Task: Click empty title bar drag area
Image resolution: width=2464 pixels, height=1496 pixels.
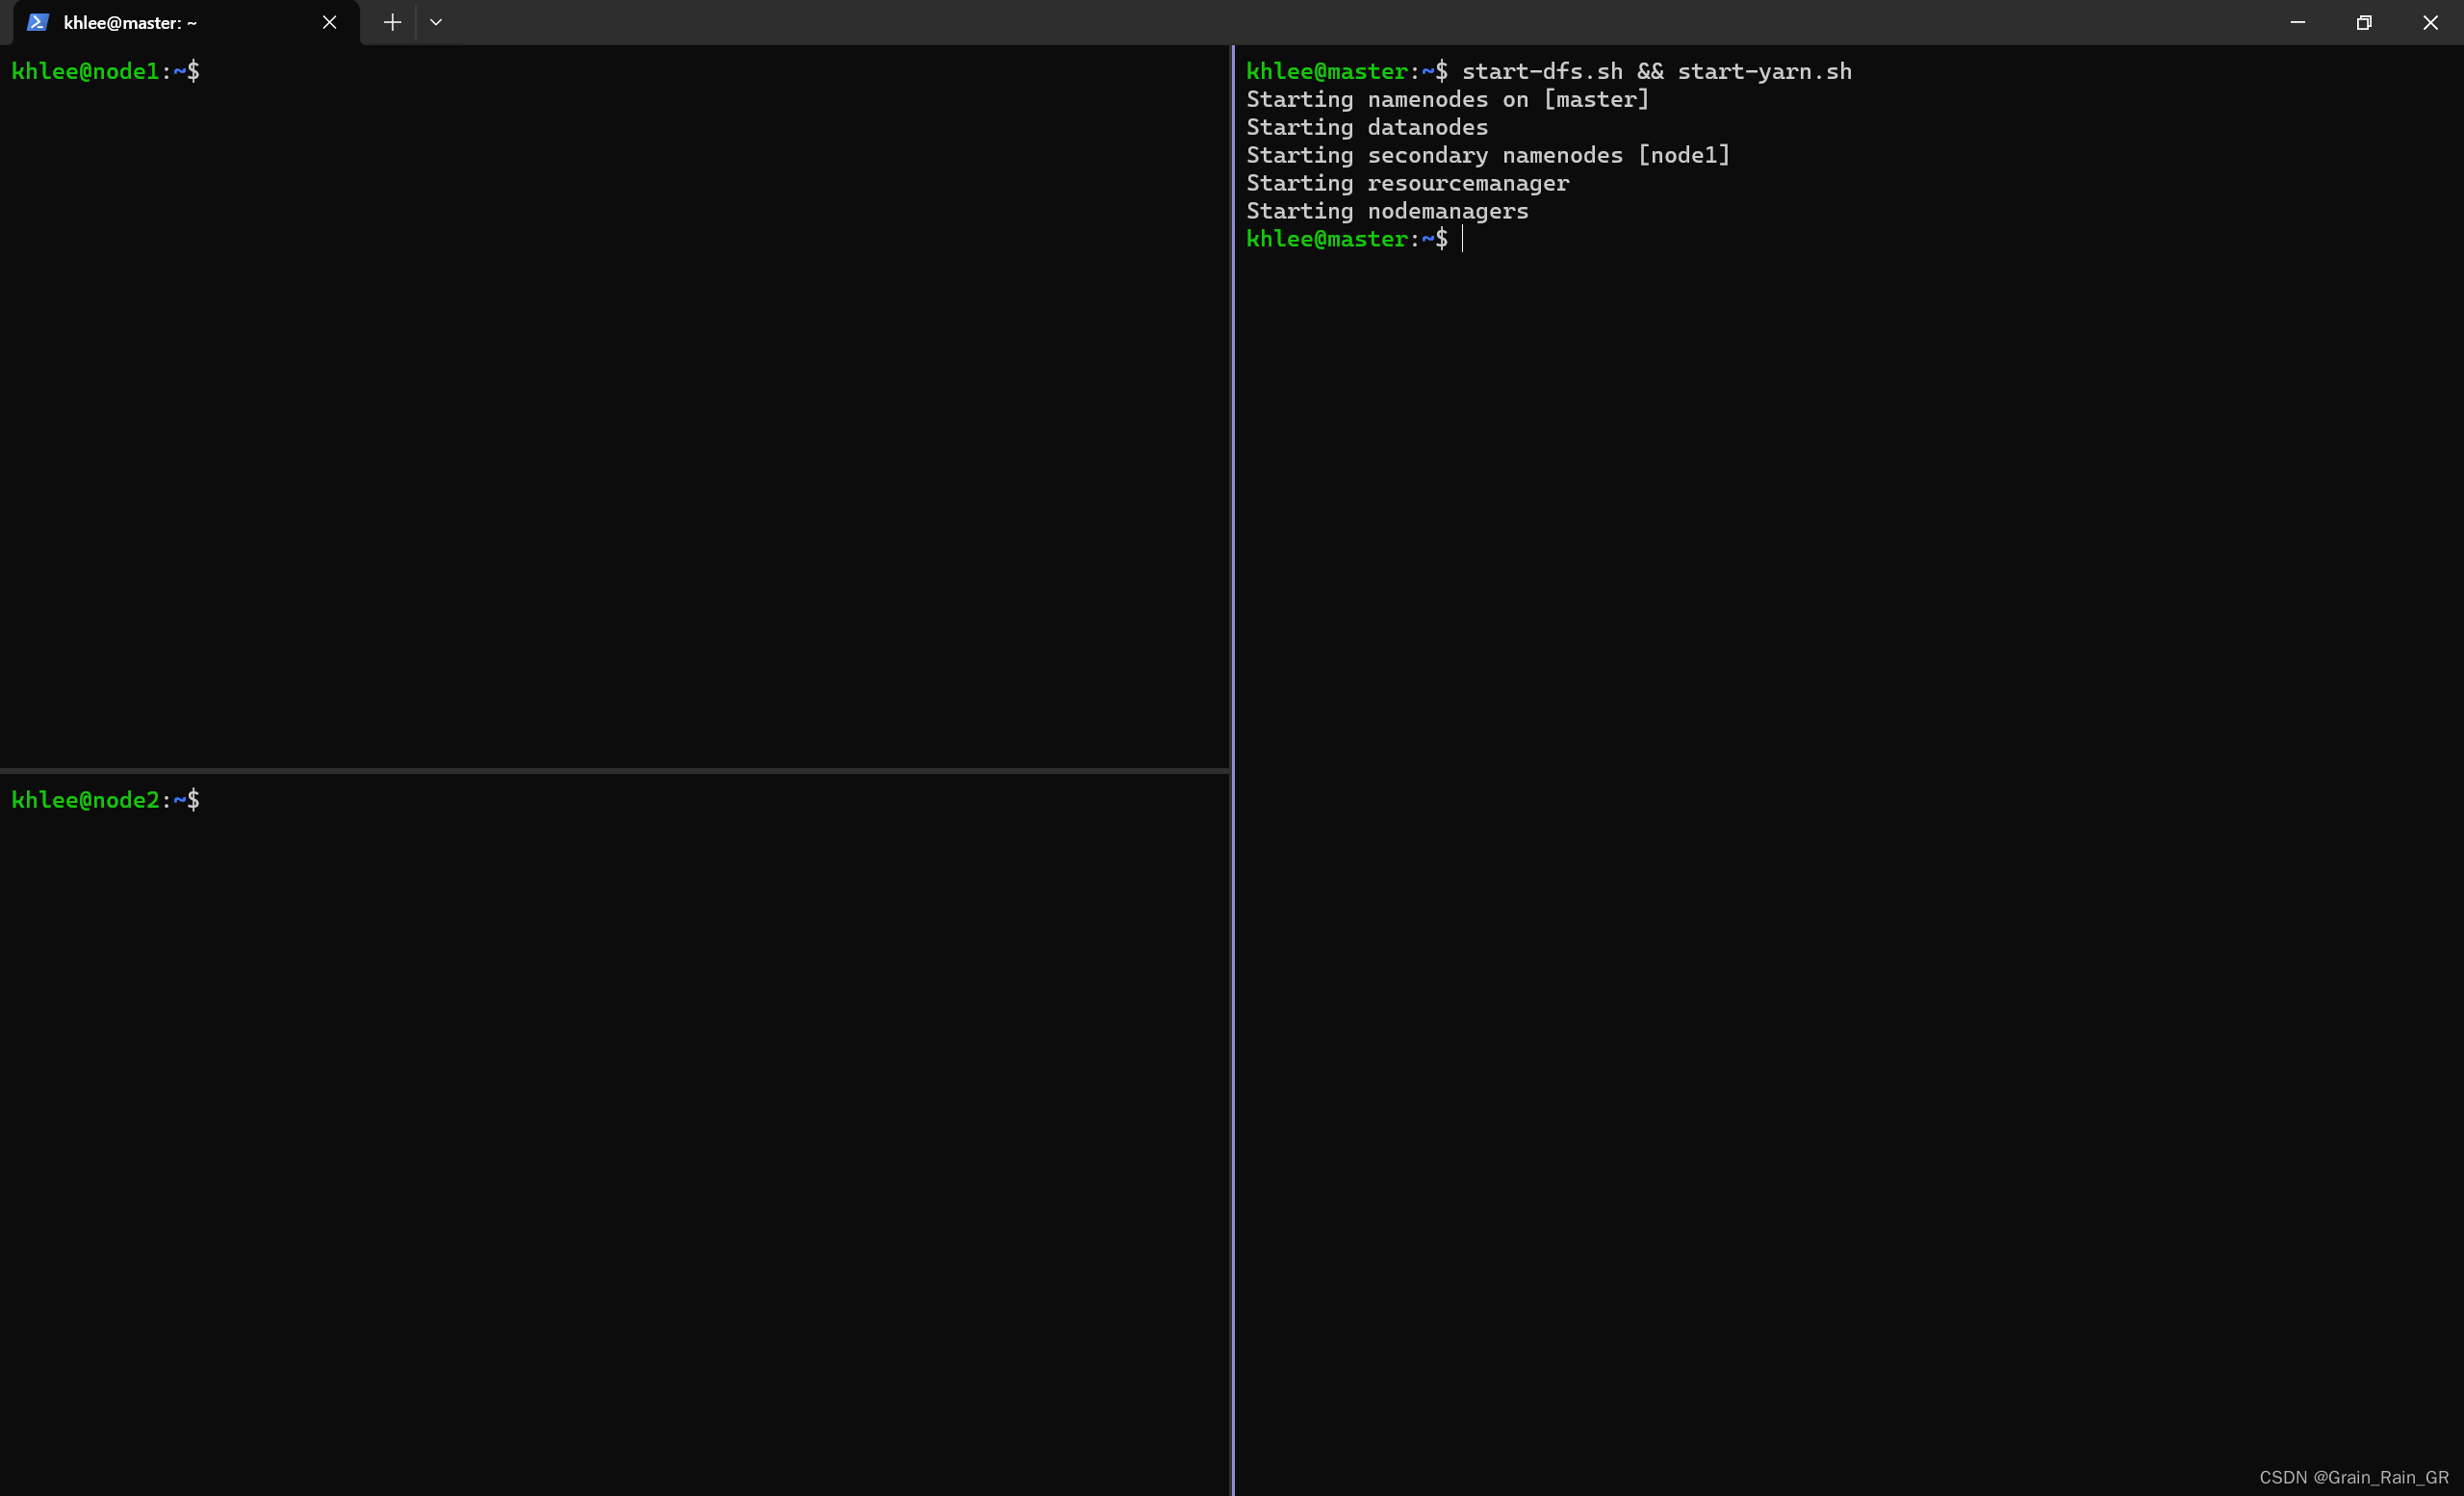Action: (1300, 22)
